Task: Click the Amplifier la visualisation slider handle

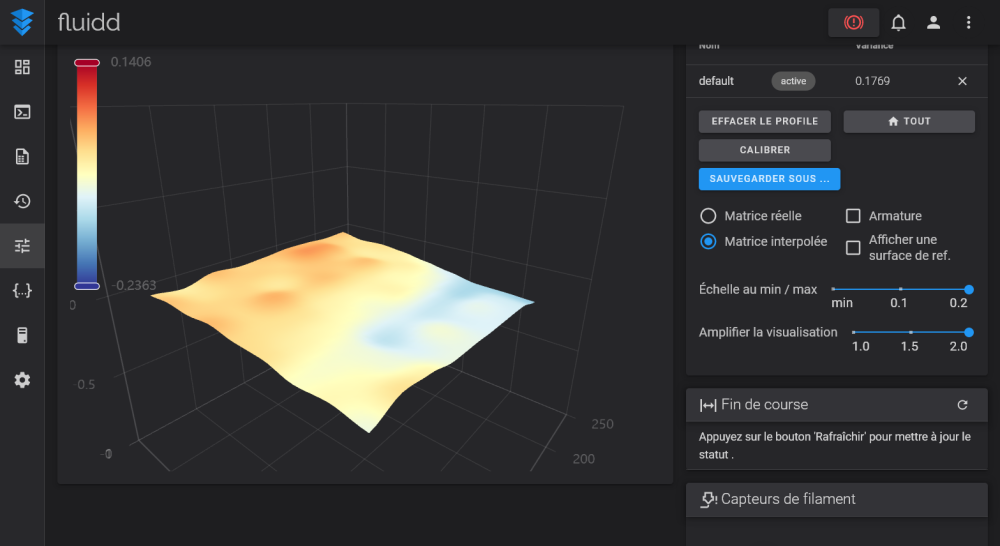Action: 969,332
